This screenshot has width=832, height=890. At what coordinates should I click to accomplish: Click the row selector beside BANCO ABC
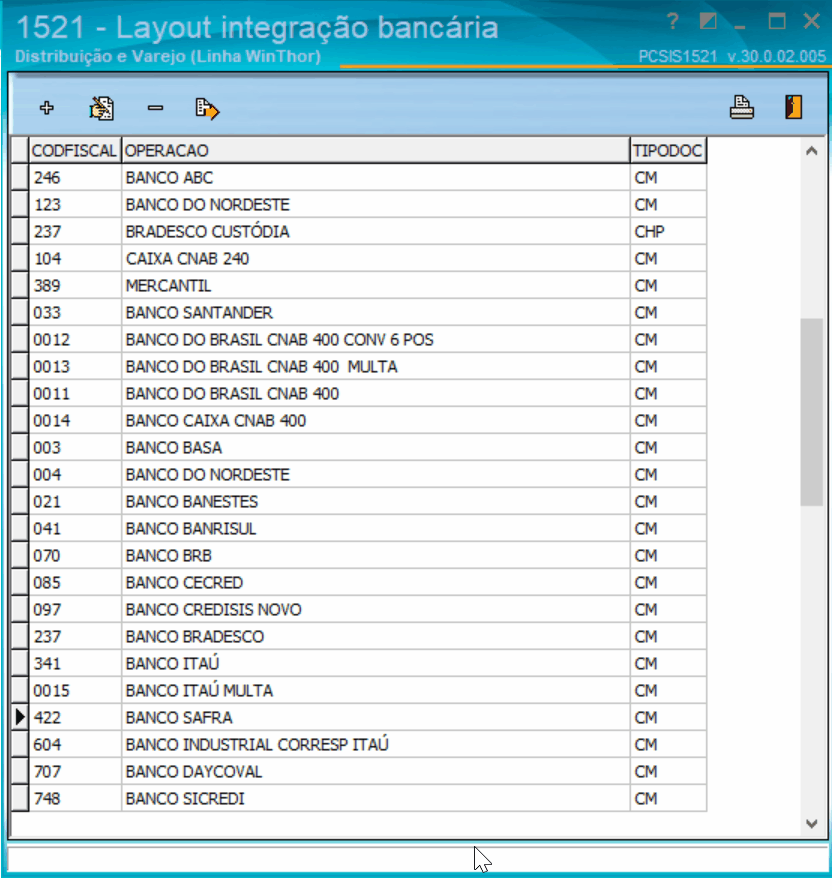coord(20,178)
